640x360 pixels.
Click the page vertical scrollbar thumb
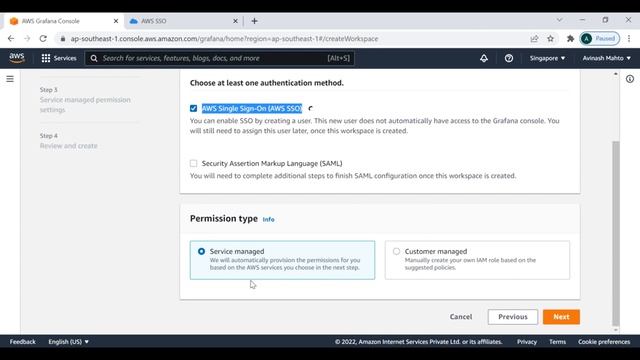[x=616, y=233]
